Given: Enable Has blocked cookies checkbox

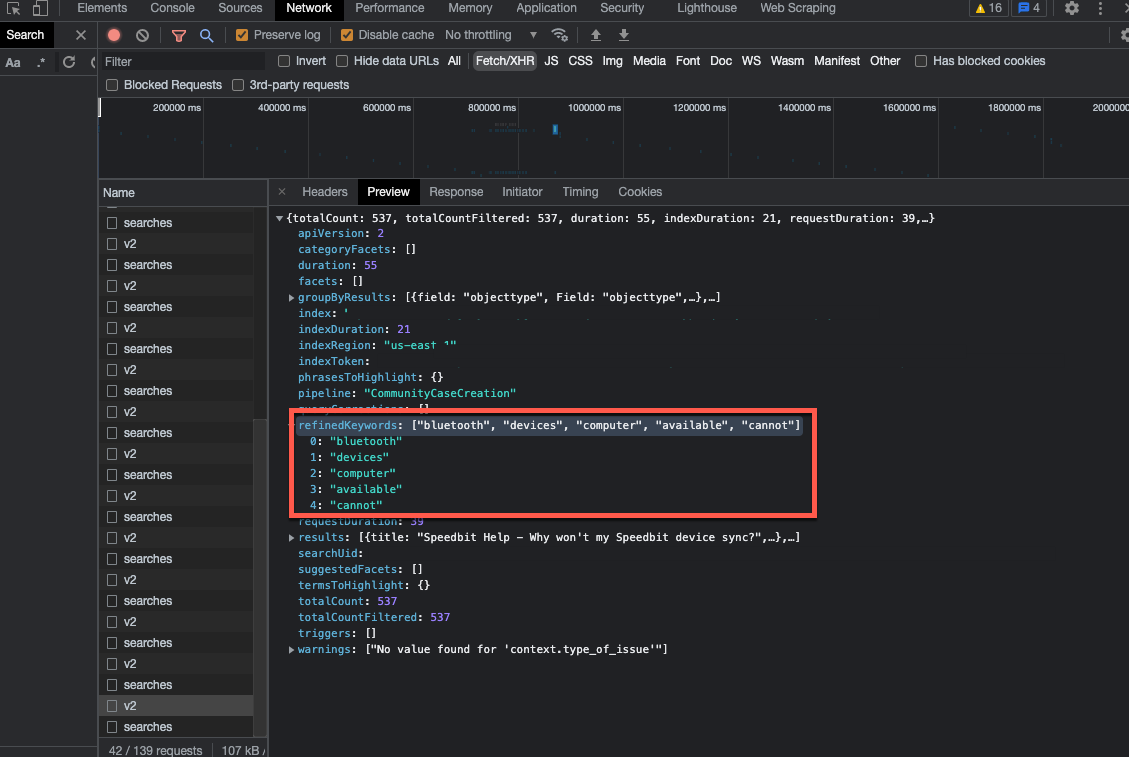Looking at the screenshot, I should pyautogui.click(x=921, y=61).
